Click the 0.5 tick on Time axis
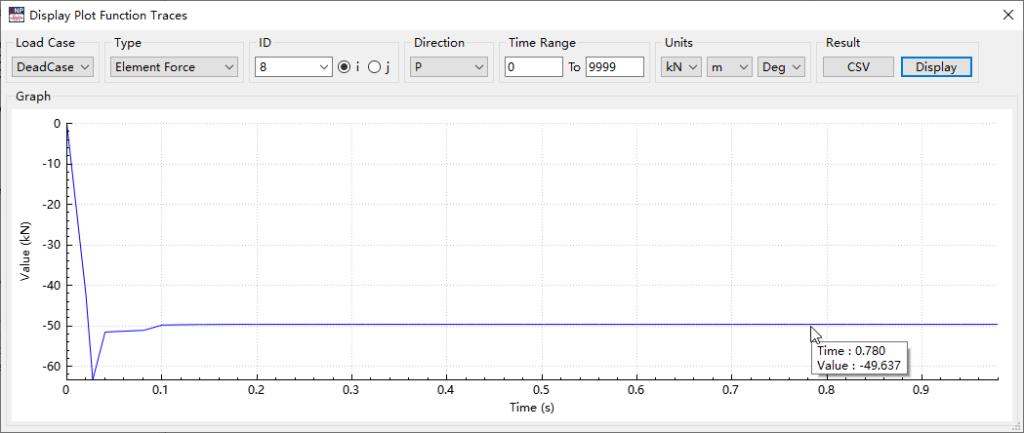This screenshot has height=433, width=1024. tap(541, 391)
